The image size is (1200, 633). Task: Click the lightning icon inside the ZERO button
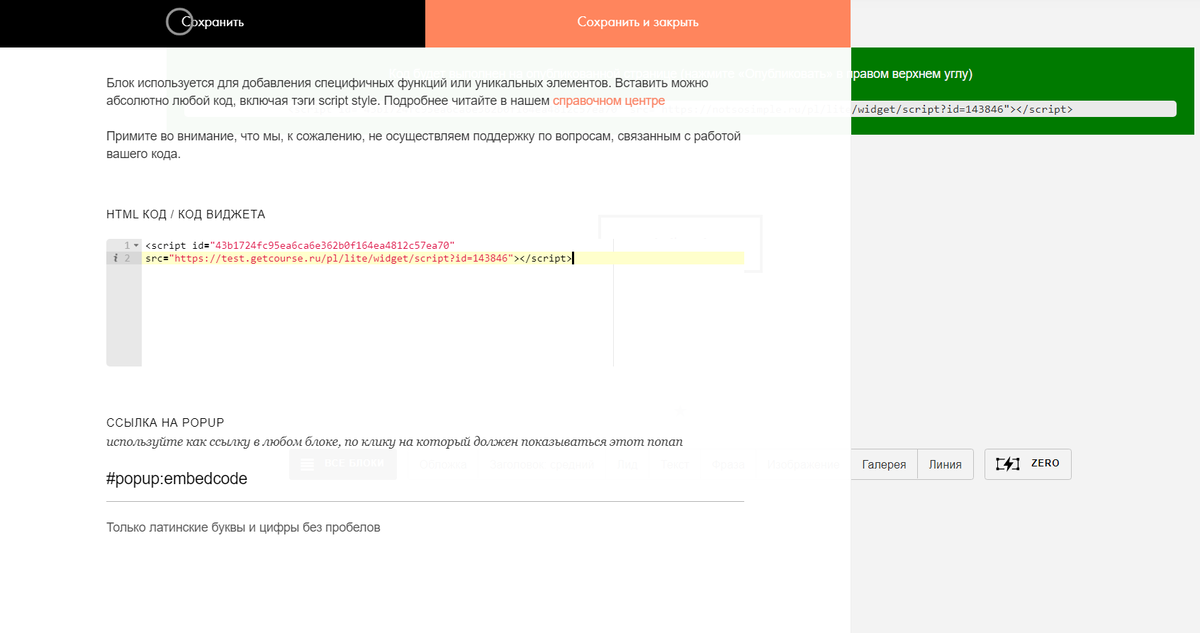pyautogui.click(x=1007, y=464)
